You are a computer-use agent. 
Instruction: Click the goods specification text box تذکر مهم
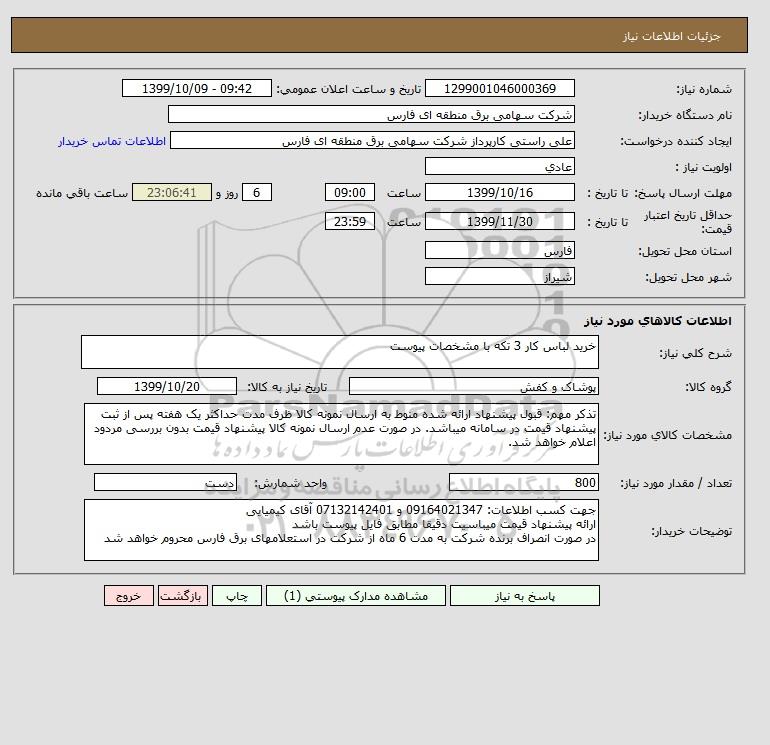point(341,434)
